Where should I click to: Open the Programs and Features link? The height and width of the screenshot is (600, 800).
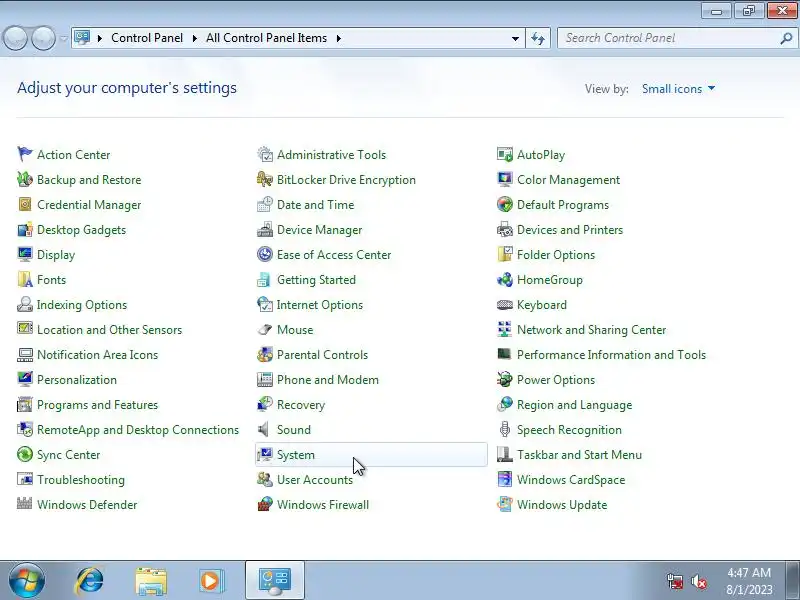pyautogui.click(x=97, y=405)
